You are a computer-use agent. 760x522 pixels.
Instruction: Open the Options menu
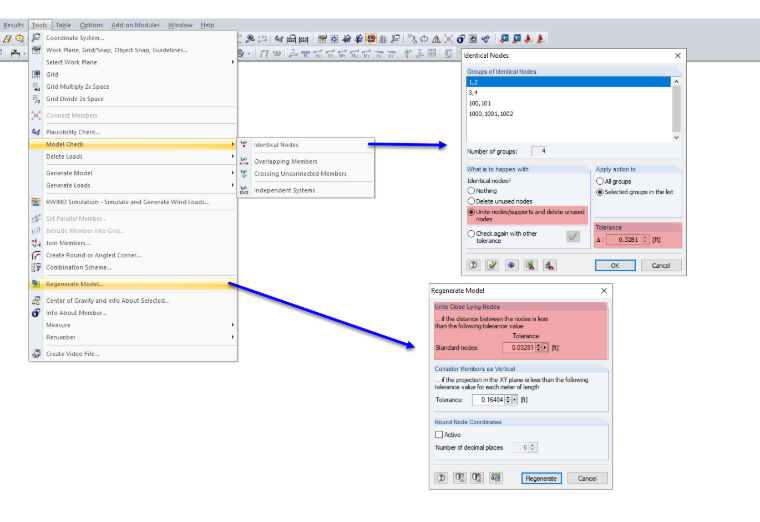point(92,25)
